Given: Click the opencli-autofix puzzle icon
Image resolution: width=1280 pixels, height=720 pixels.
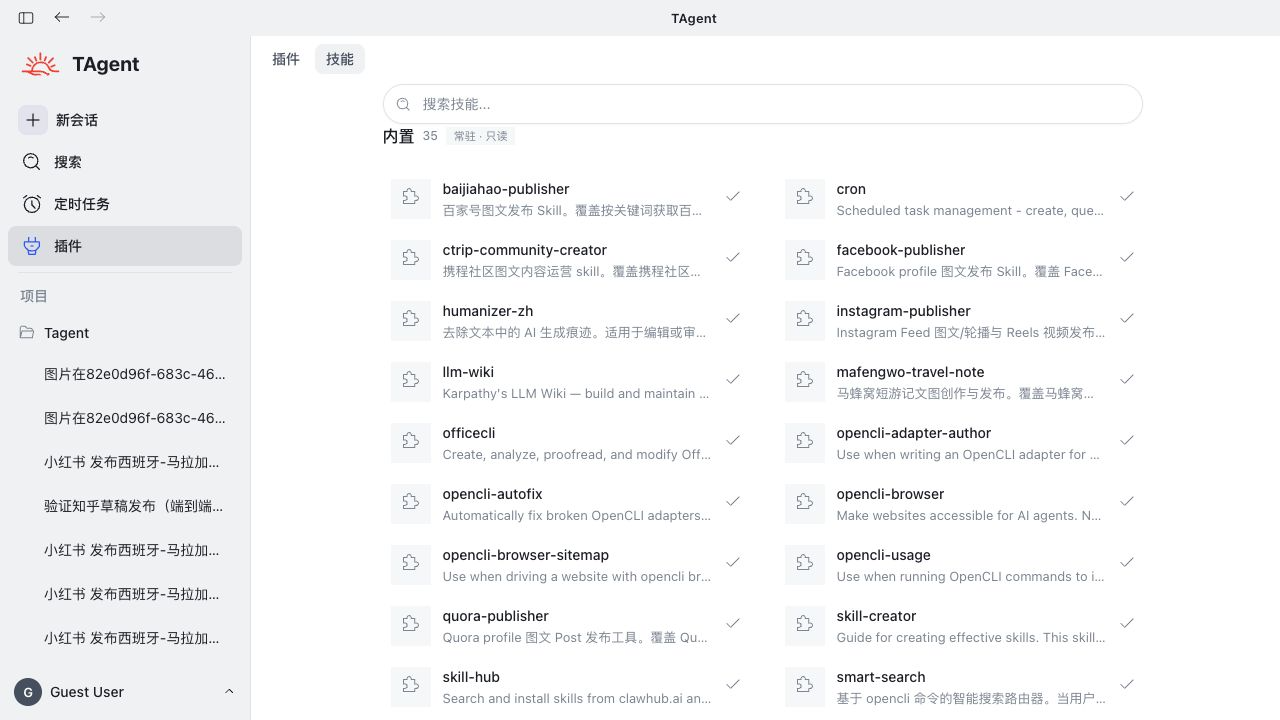Looking at the screenshot, I should point(410,504).
